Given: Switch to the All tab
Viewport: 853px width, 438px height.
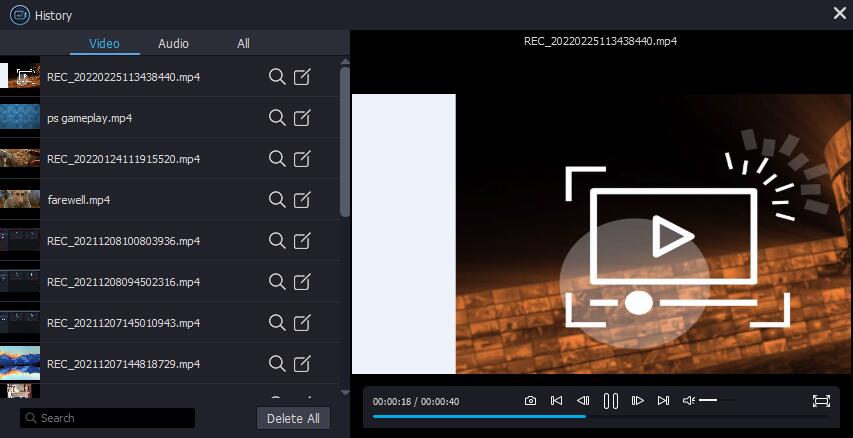Looking at the screenshot, I should (x=243, y=44).
